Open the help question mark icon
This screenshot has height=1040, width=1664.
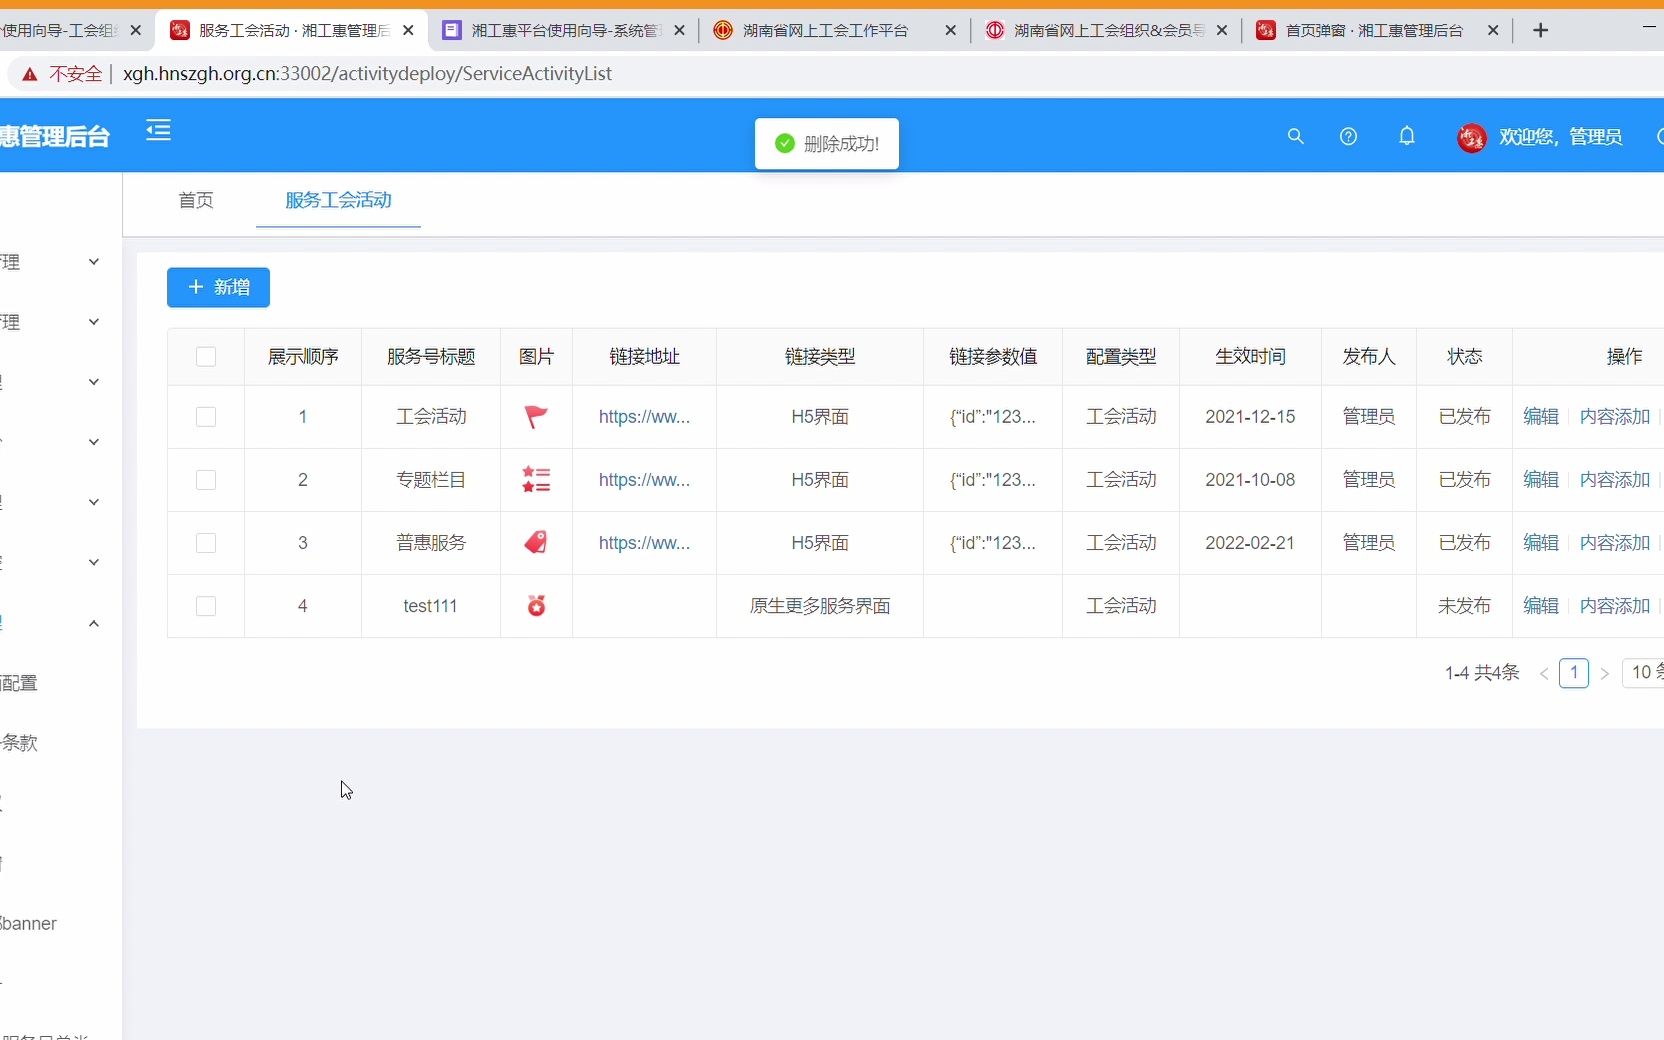pyautogui.click(x=1348, y=136)
